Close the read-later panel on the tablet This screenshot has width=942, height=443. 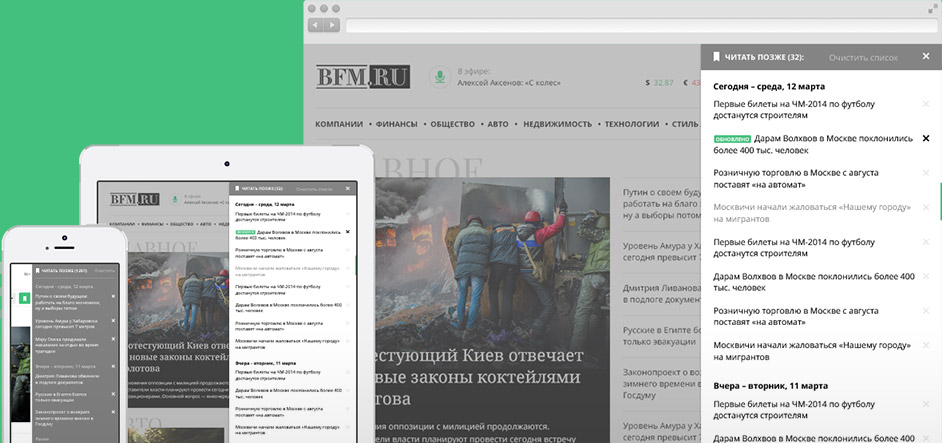[347, 188]
